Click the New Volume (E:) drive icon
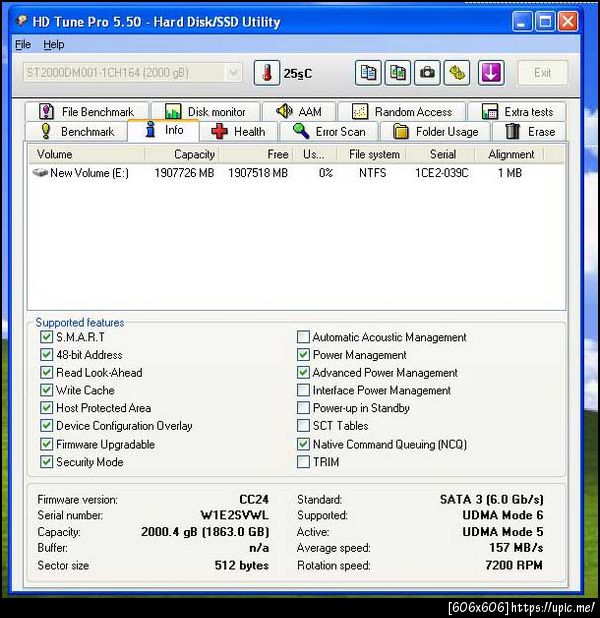This screenshot has width=600, height=618. pos(40,173)
